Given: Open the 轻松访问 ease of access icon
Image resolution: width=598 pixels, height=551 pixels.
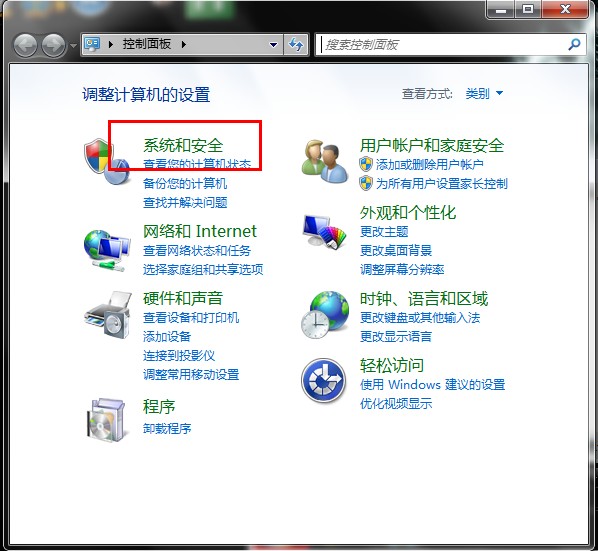Looking at the screenshot, I should (x=323, y=381).
